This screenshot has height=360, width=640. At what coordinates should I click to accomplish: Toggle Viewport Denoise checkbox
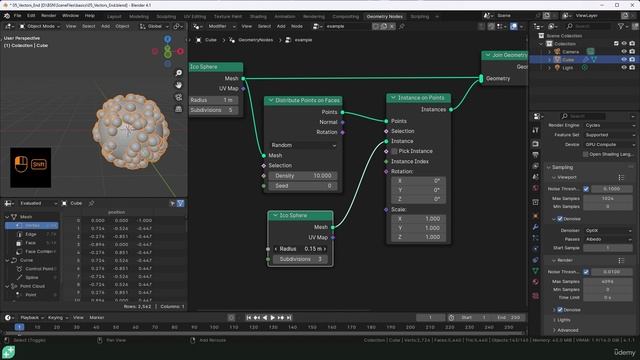[x=560, y=219]
